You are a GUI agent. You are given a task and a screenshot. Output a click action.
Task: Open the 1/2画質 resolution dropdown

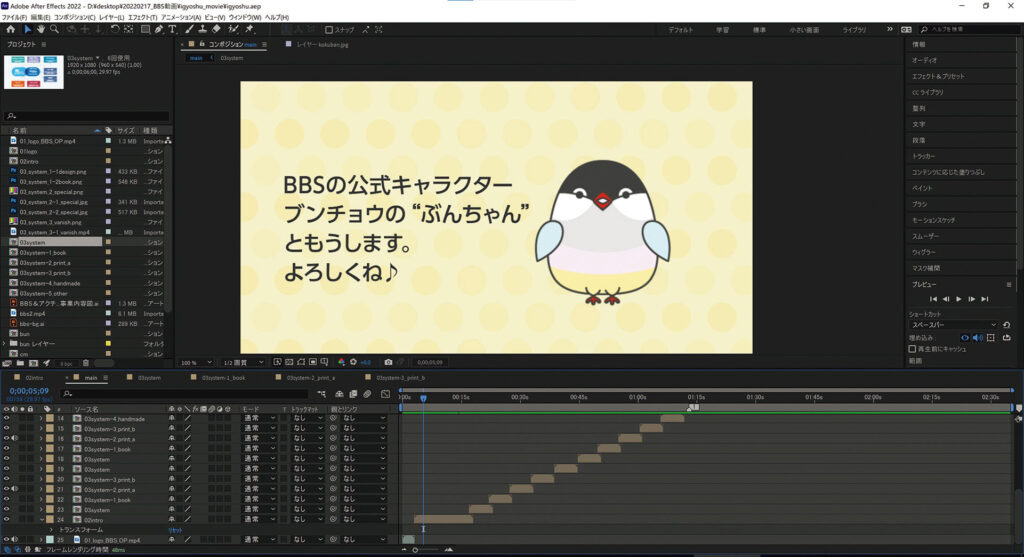click(x=239, y=361)
